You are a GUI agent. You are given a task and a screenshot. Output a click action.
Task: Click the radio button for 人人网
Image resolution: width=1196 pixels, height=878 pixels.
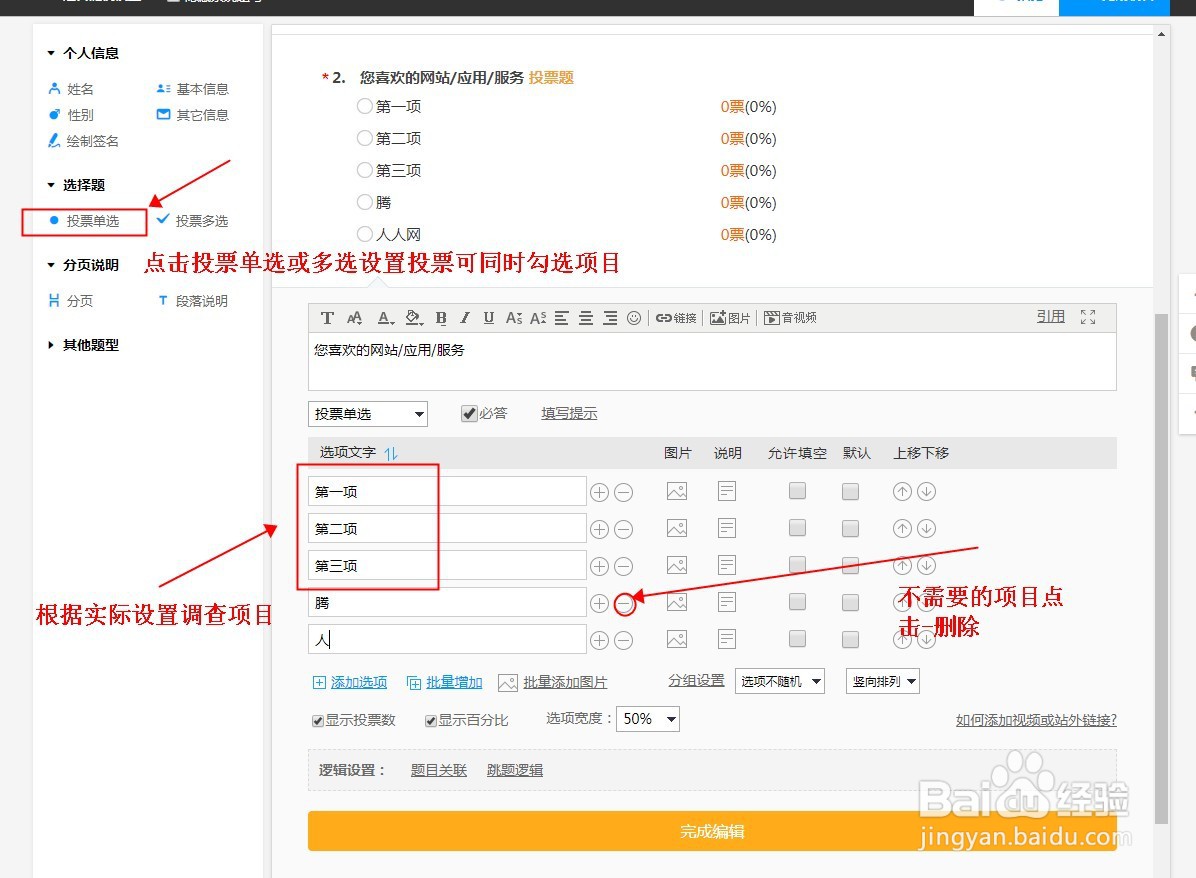pyautogui.click(x=364, y=234)
